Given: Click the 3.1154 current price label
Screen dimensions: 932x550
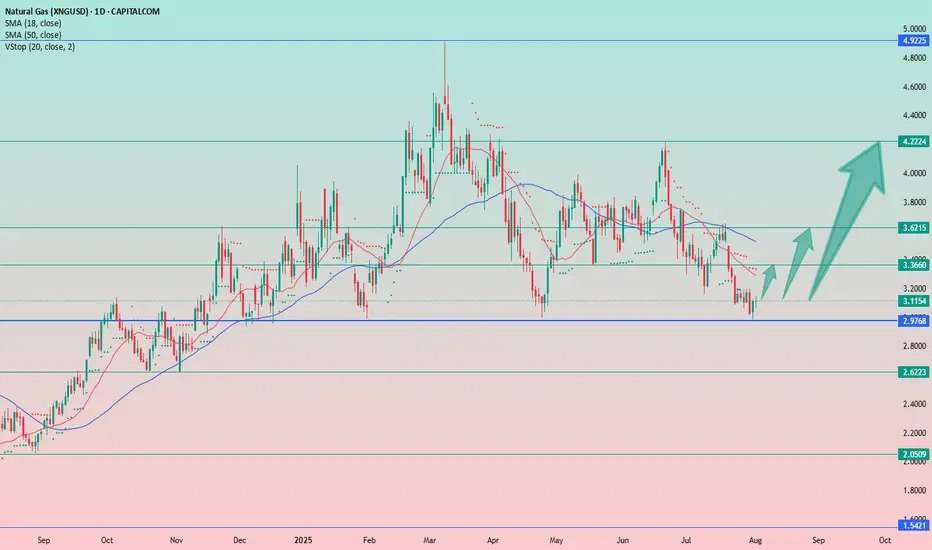Looking at the screenshot, I should click(x=914, y=301).
